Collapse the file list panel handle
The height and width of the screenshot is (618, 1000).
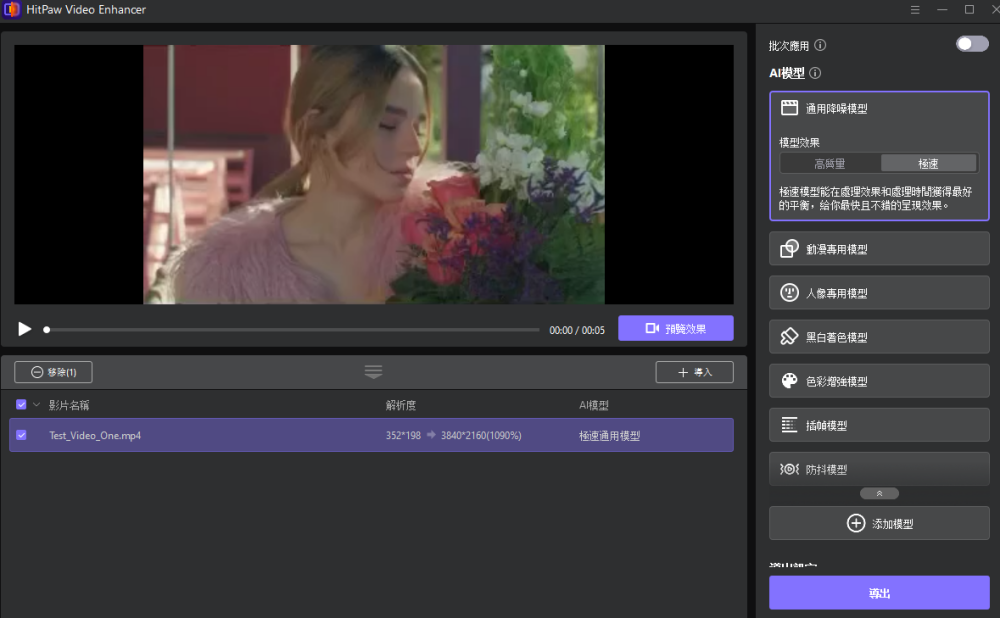pyautogui.click(x=373, y=371)
